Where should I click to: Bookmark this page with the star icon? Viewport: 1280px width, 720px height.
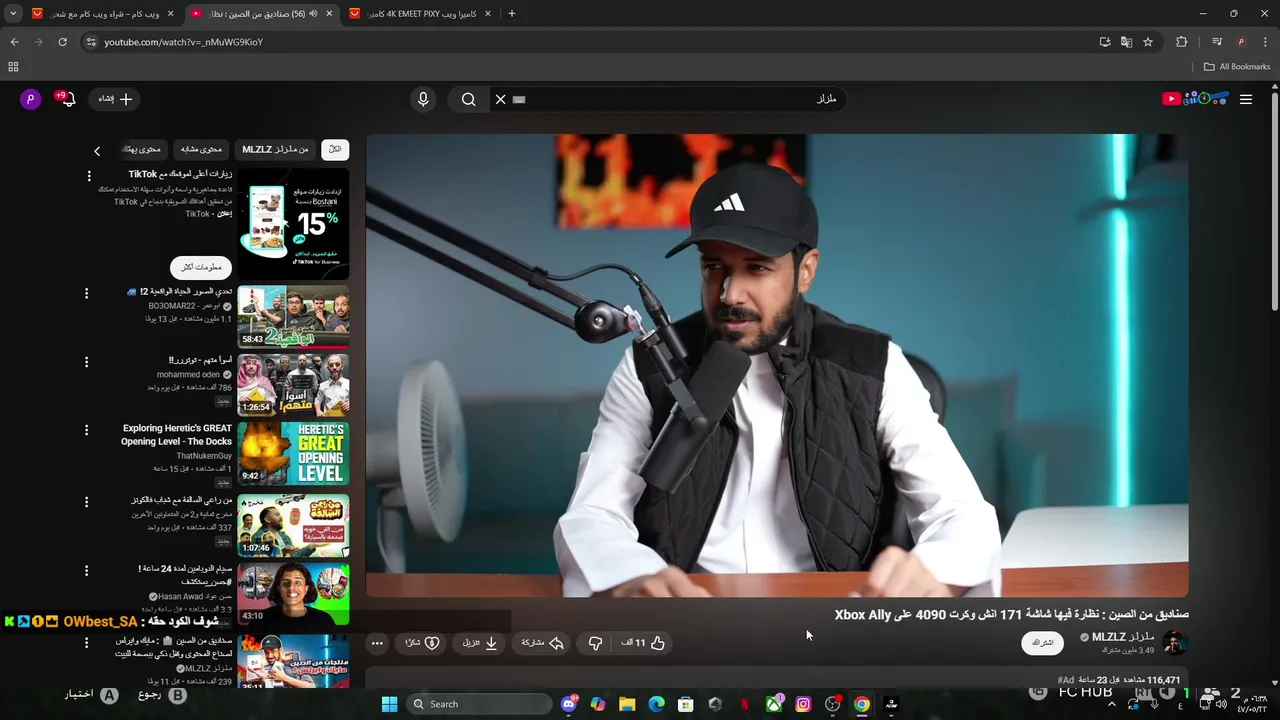[1148, 42]
